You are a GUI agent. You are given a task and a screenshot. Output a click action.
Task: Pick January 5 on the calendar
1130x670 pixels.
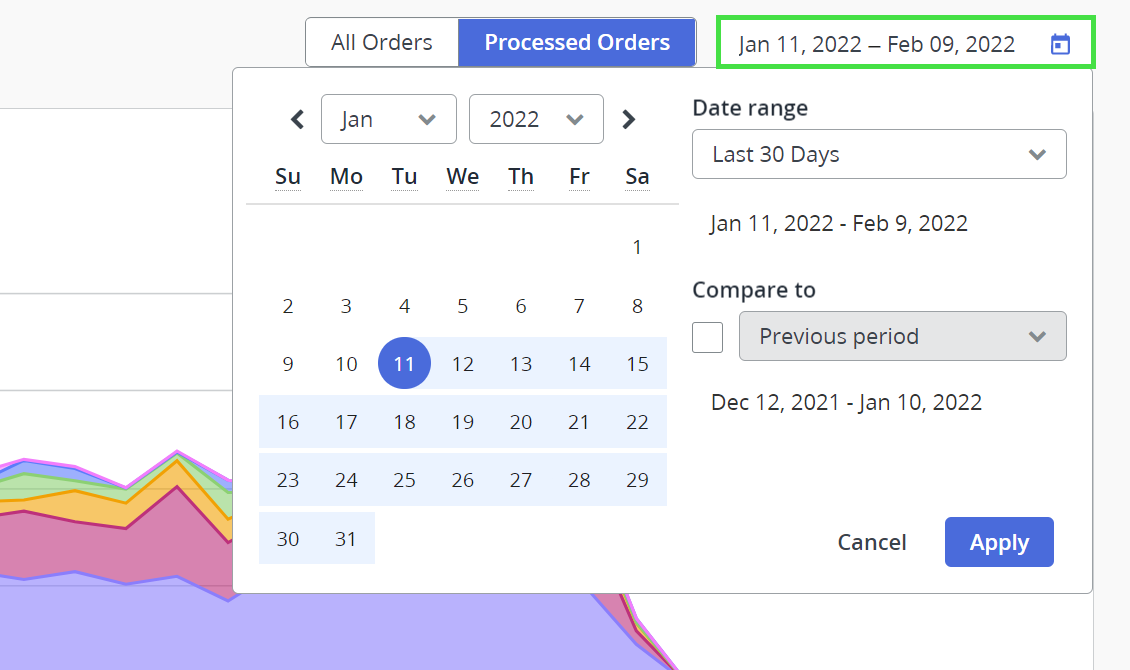click(x=462, y=306)
